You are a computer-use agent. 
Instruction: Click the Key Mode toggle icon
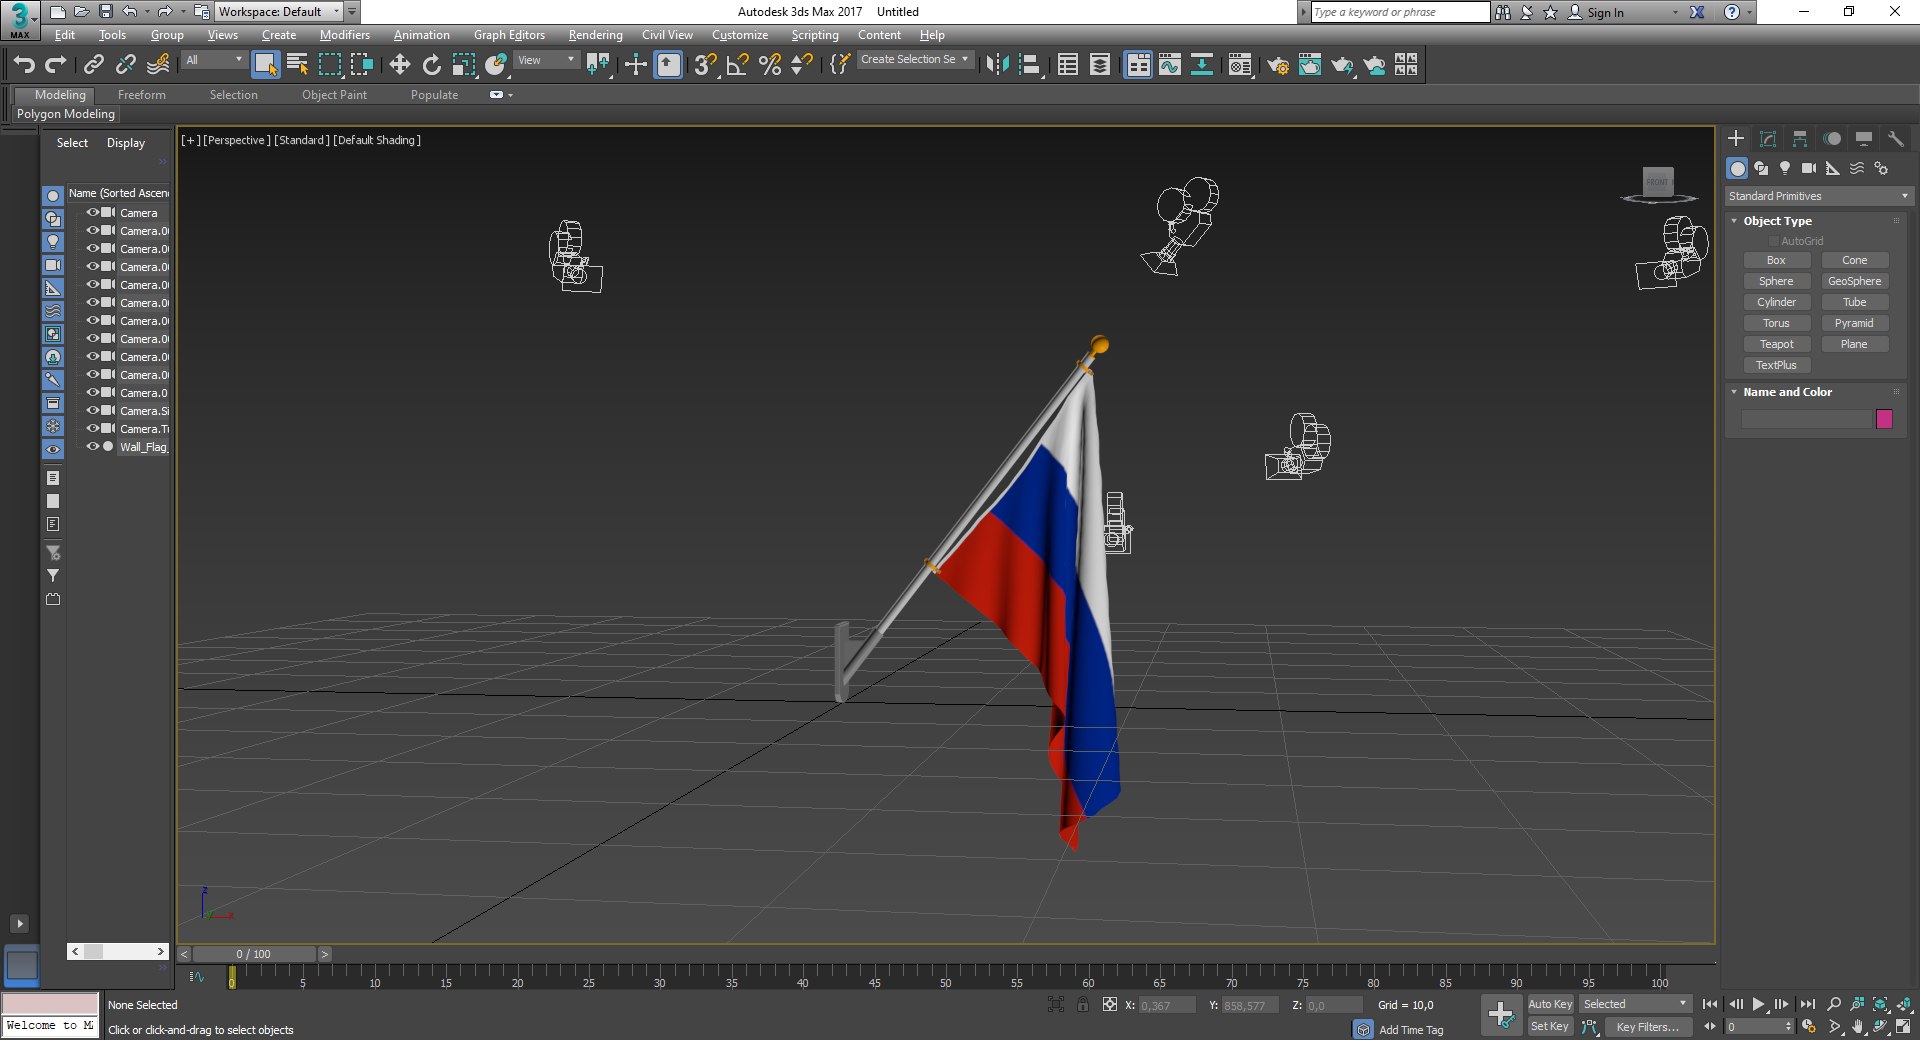1710,1026
